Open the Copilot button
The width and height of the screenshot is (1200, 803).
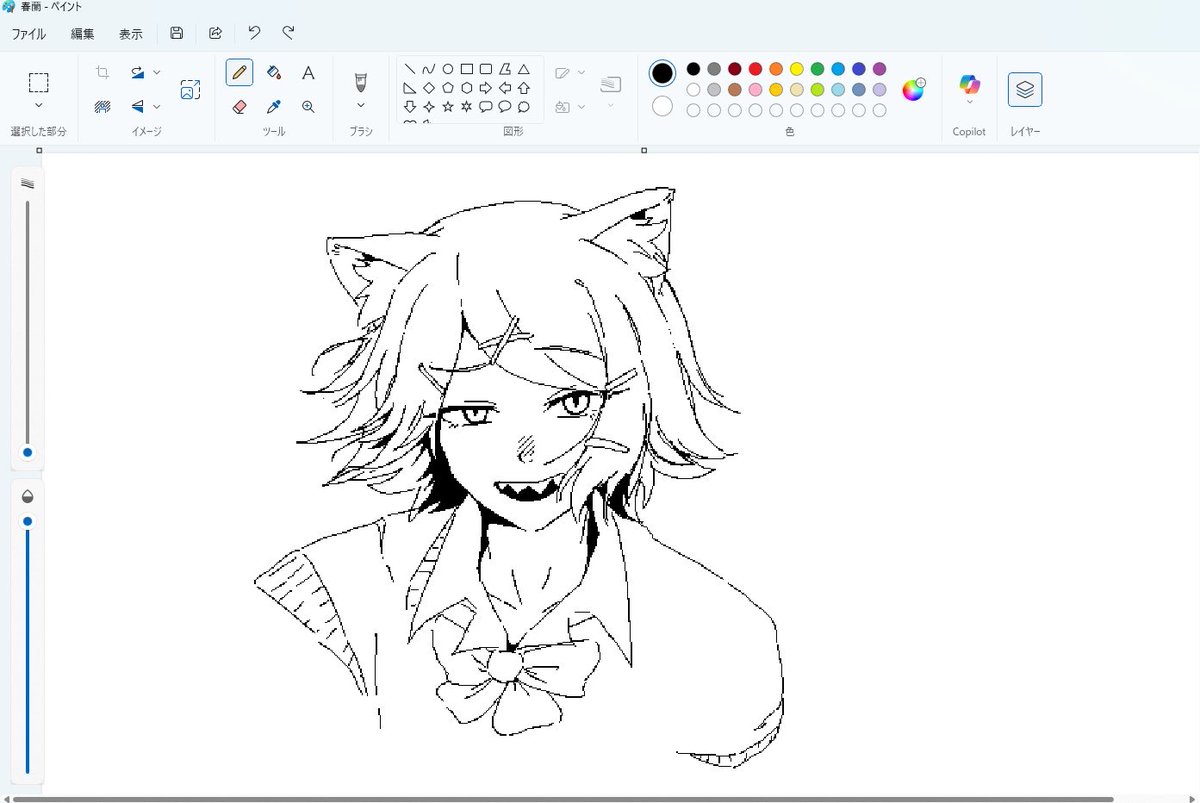969,89
